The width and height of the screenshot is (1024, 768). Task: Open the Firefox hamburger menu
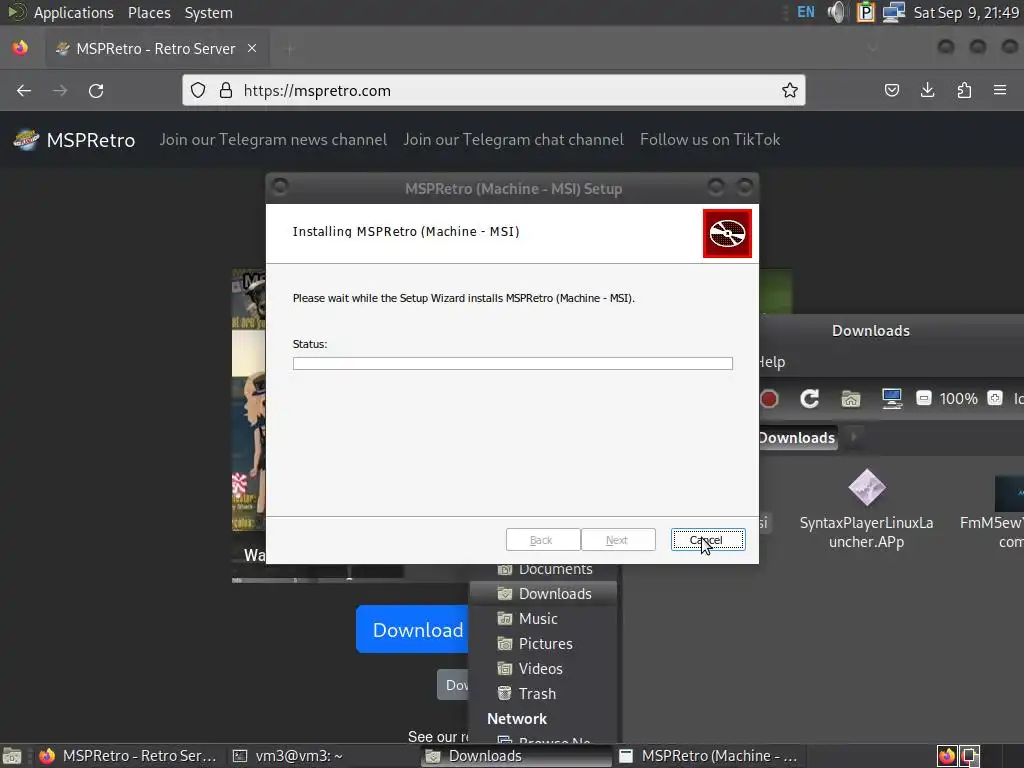(x=1000, y=90)
